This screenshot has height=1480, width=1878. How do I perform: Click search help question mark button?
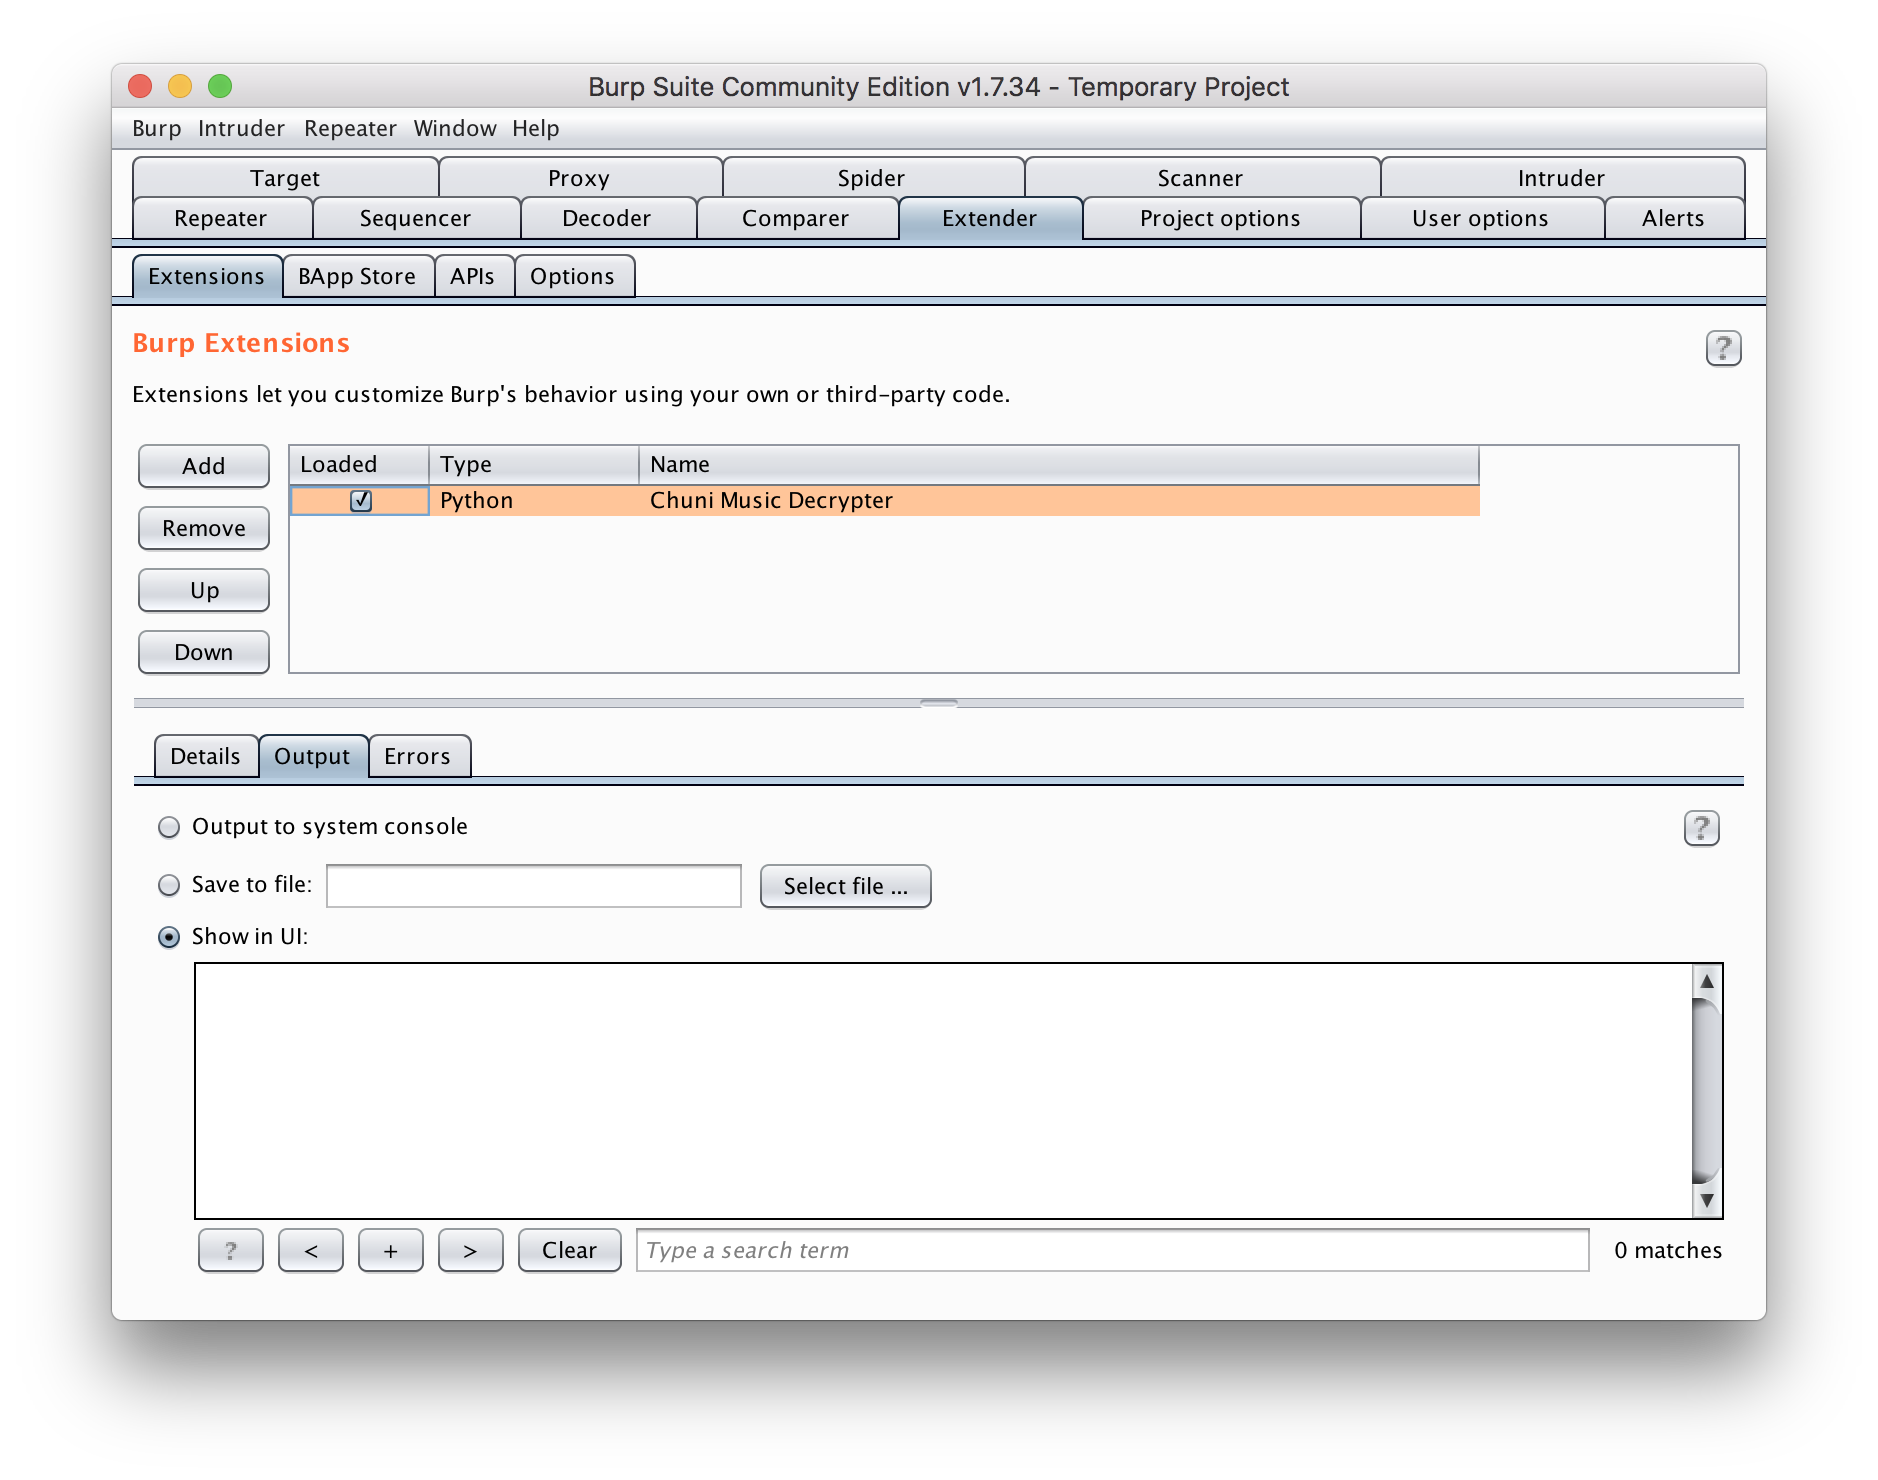click(231, 1250)
